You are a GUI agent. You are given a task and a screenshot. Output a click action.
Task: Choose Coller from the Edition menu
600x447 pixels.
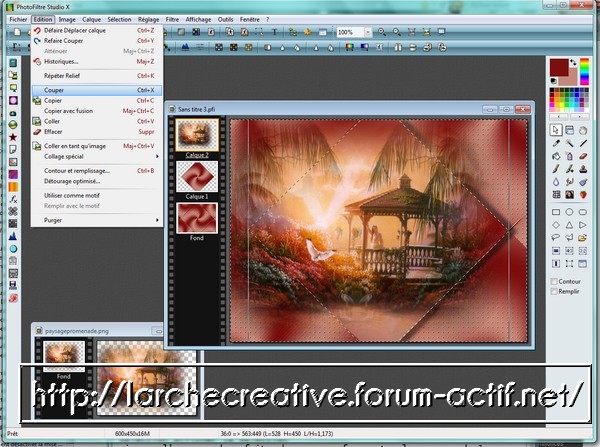pyautogui.click(x=96, y=121)
